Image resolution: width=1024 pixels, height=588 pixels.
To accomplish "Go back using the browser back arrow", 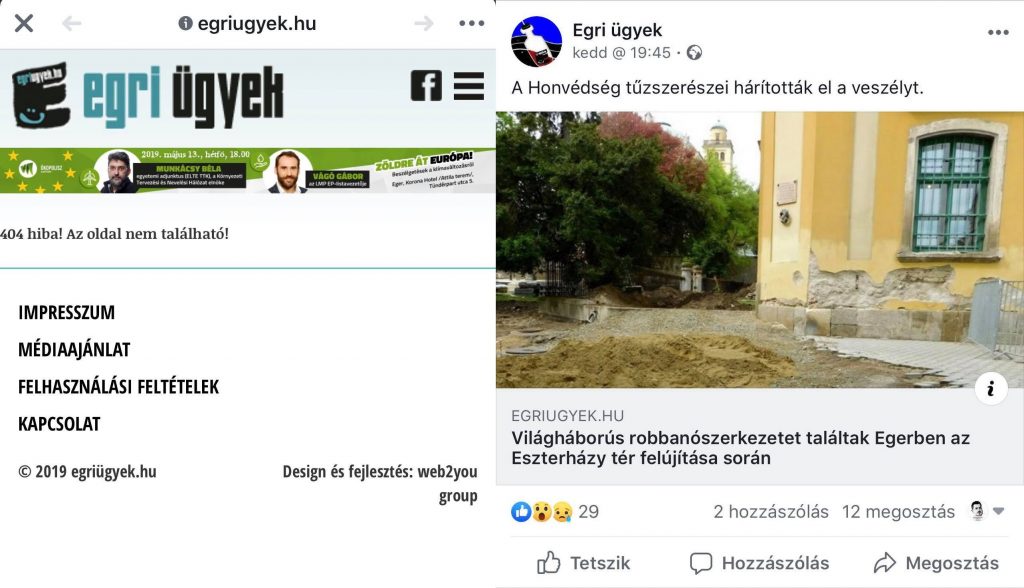I will point(71,24).
